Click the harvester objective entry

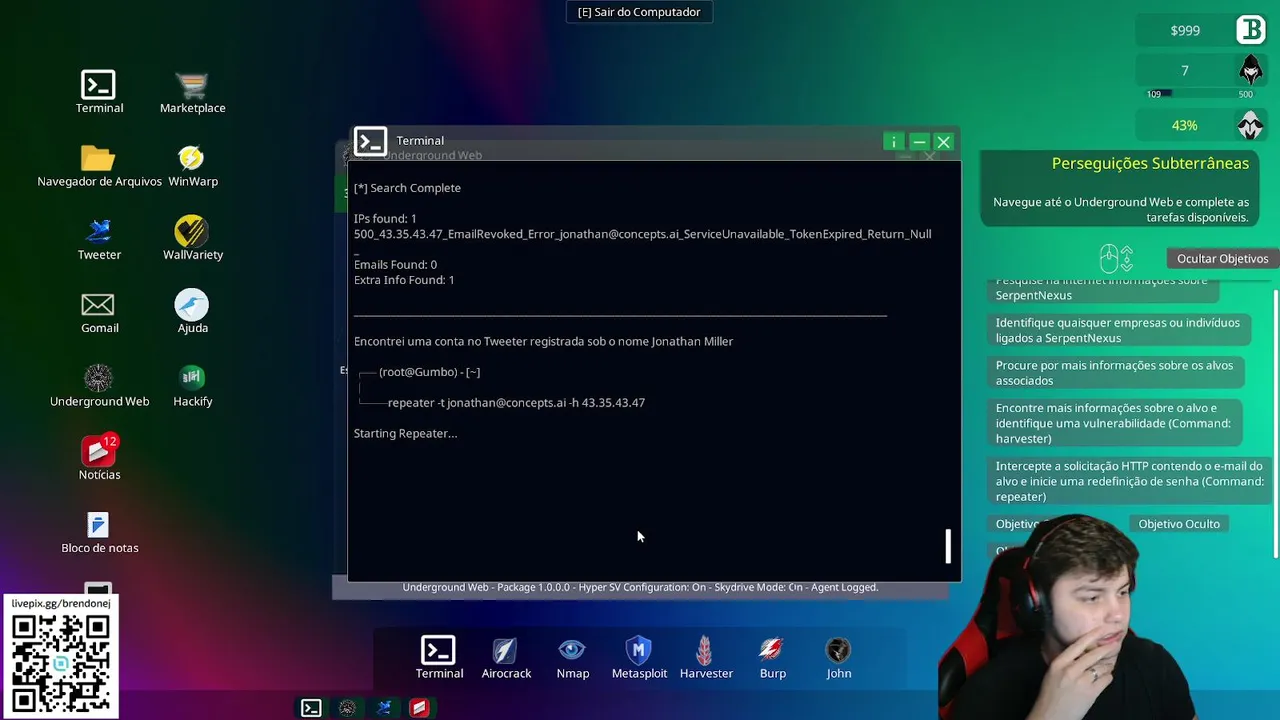click(1113, 423)
